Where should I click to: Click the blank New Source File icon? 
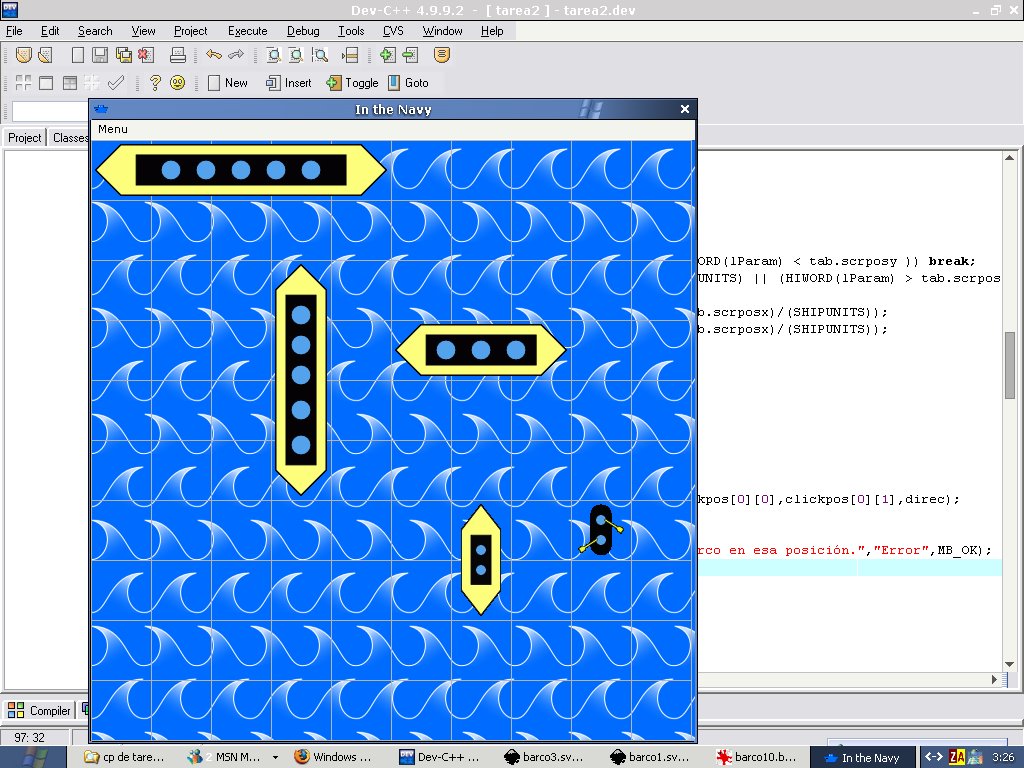click(x=78, y=55)
